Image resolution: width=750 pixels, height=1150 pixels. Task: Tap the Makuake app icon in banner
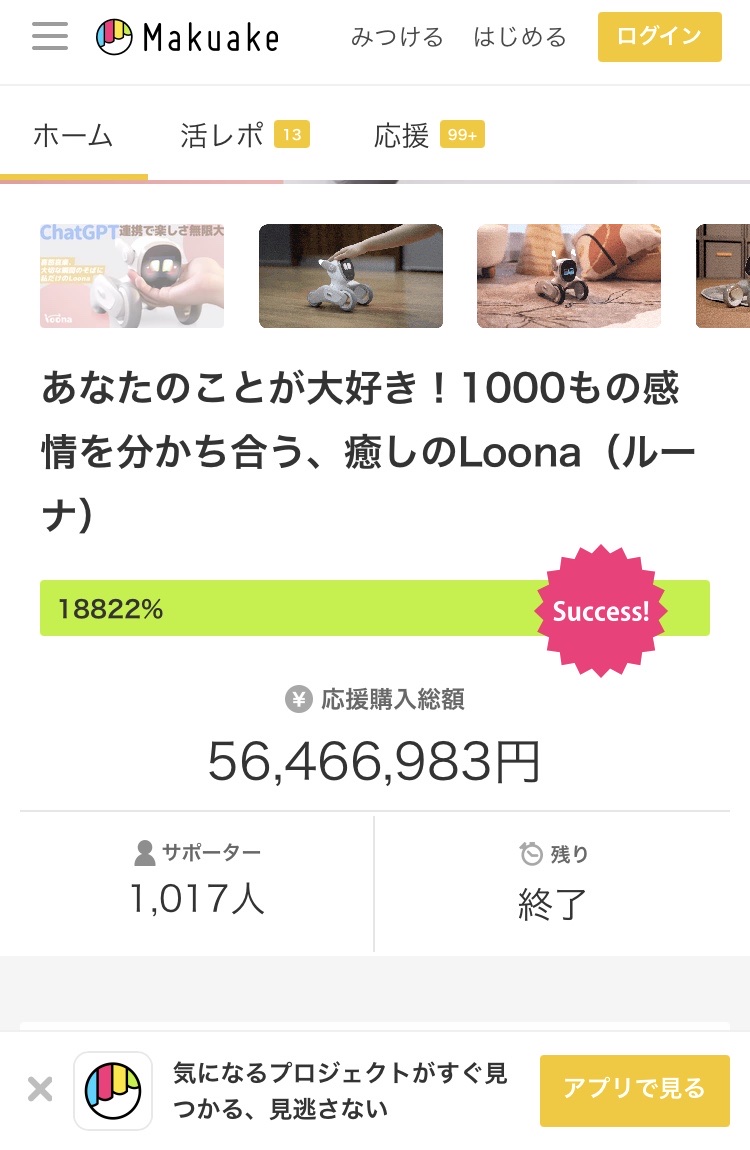tap(113, 1091)
